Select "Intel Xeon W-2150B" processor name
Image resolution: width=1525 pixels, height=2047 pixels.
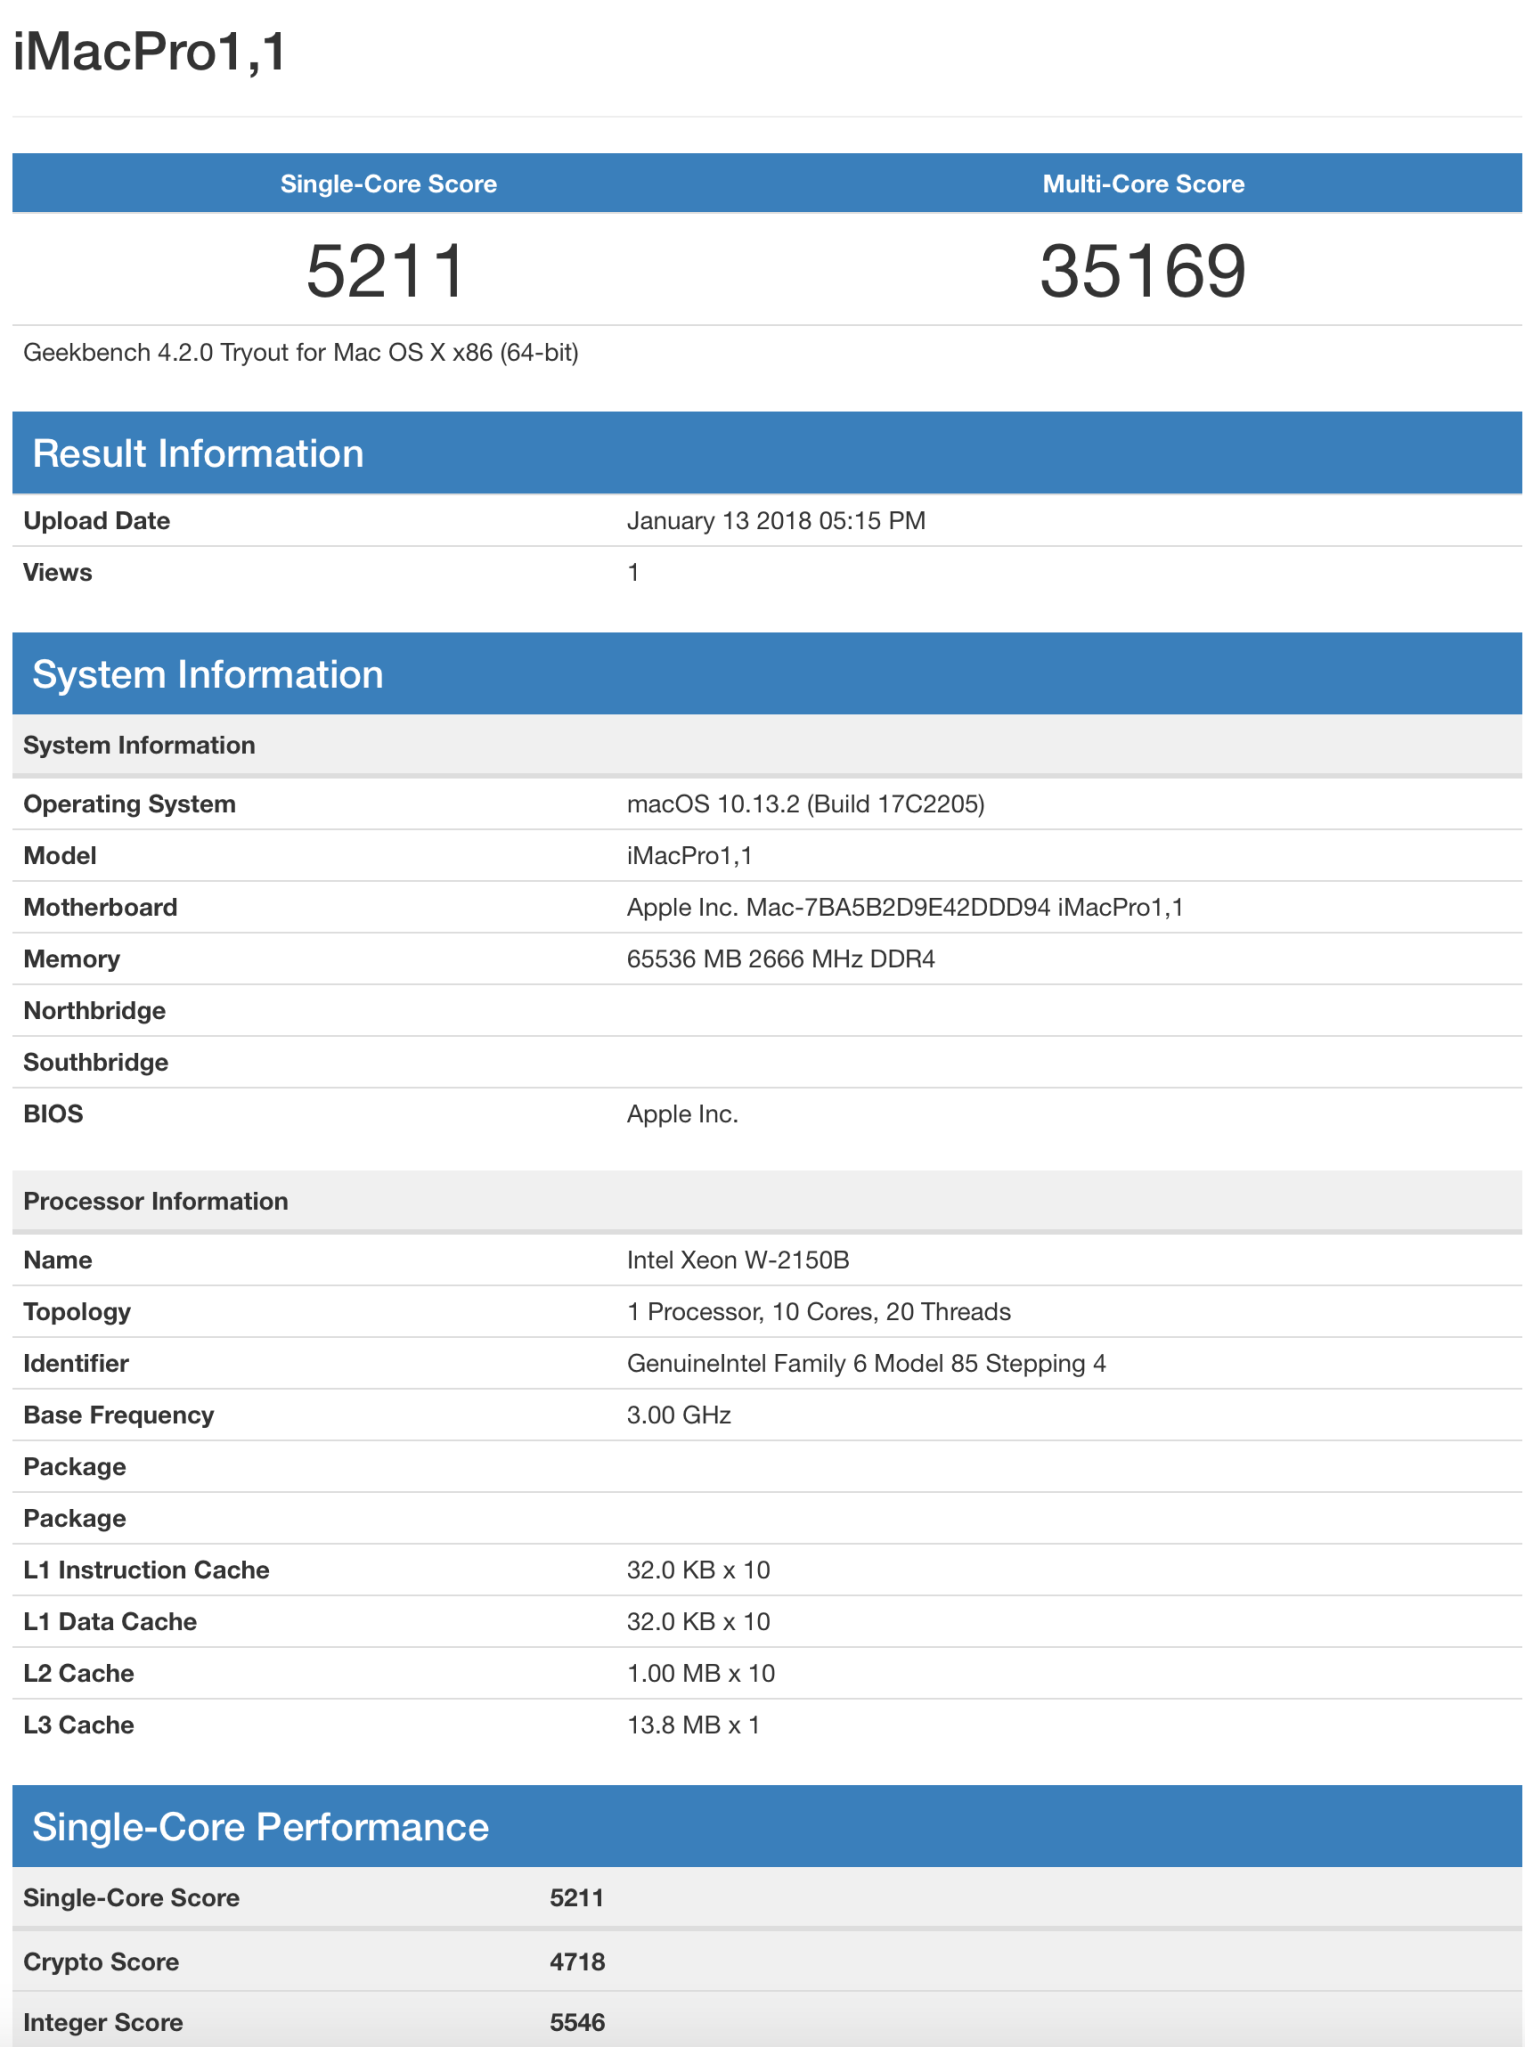738,1261
